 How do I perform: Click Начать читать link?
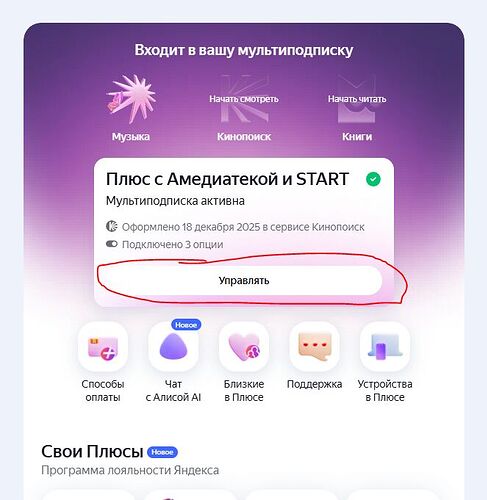(x=357, y=99)
